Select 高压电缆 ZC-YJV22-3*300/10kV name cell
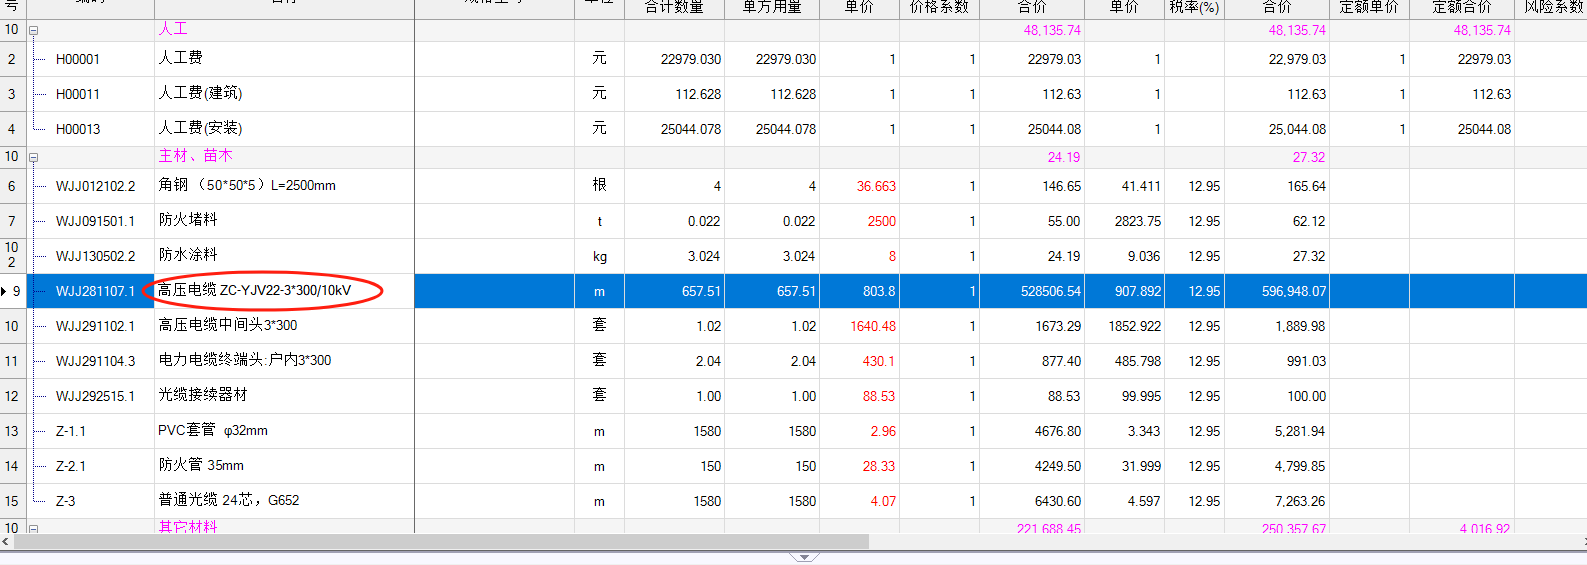The image size is (1587, 565). tap(255, 290)
